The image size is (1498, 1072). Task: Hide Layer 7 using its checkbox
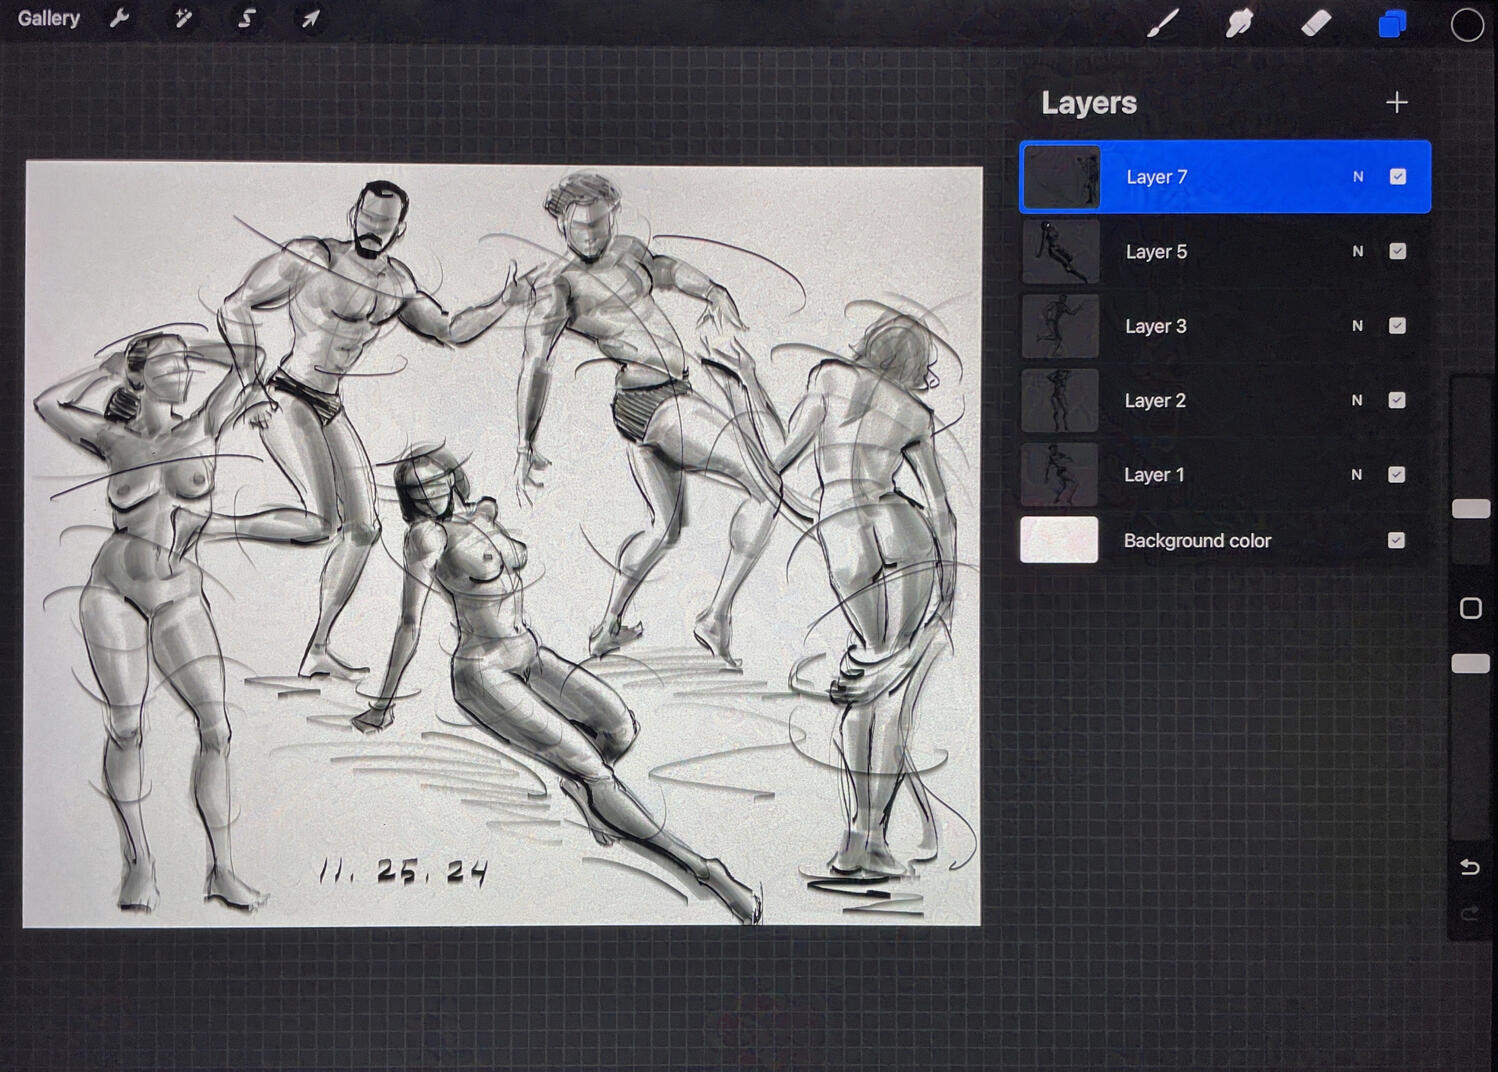point(1397,177)
